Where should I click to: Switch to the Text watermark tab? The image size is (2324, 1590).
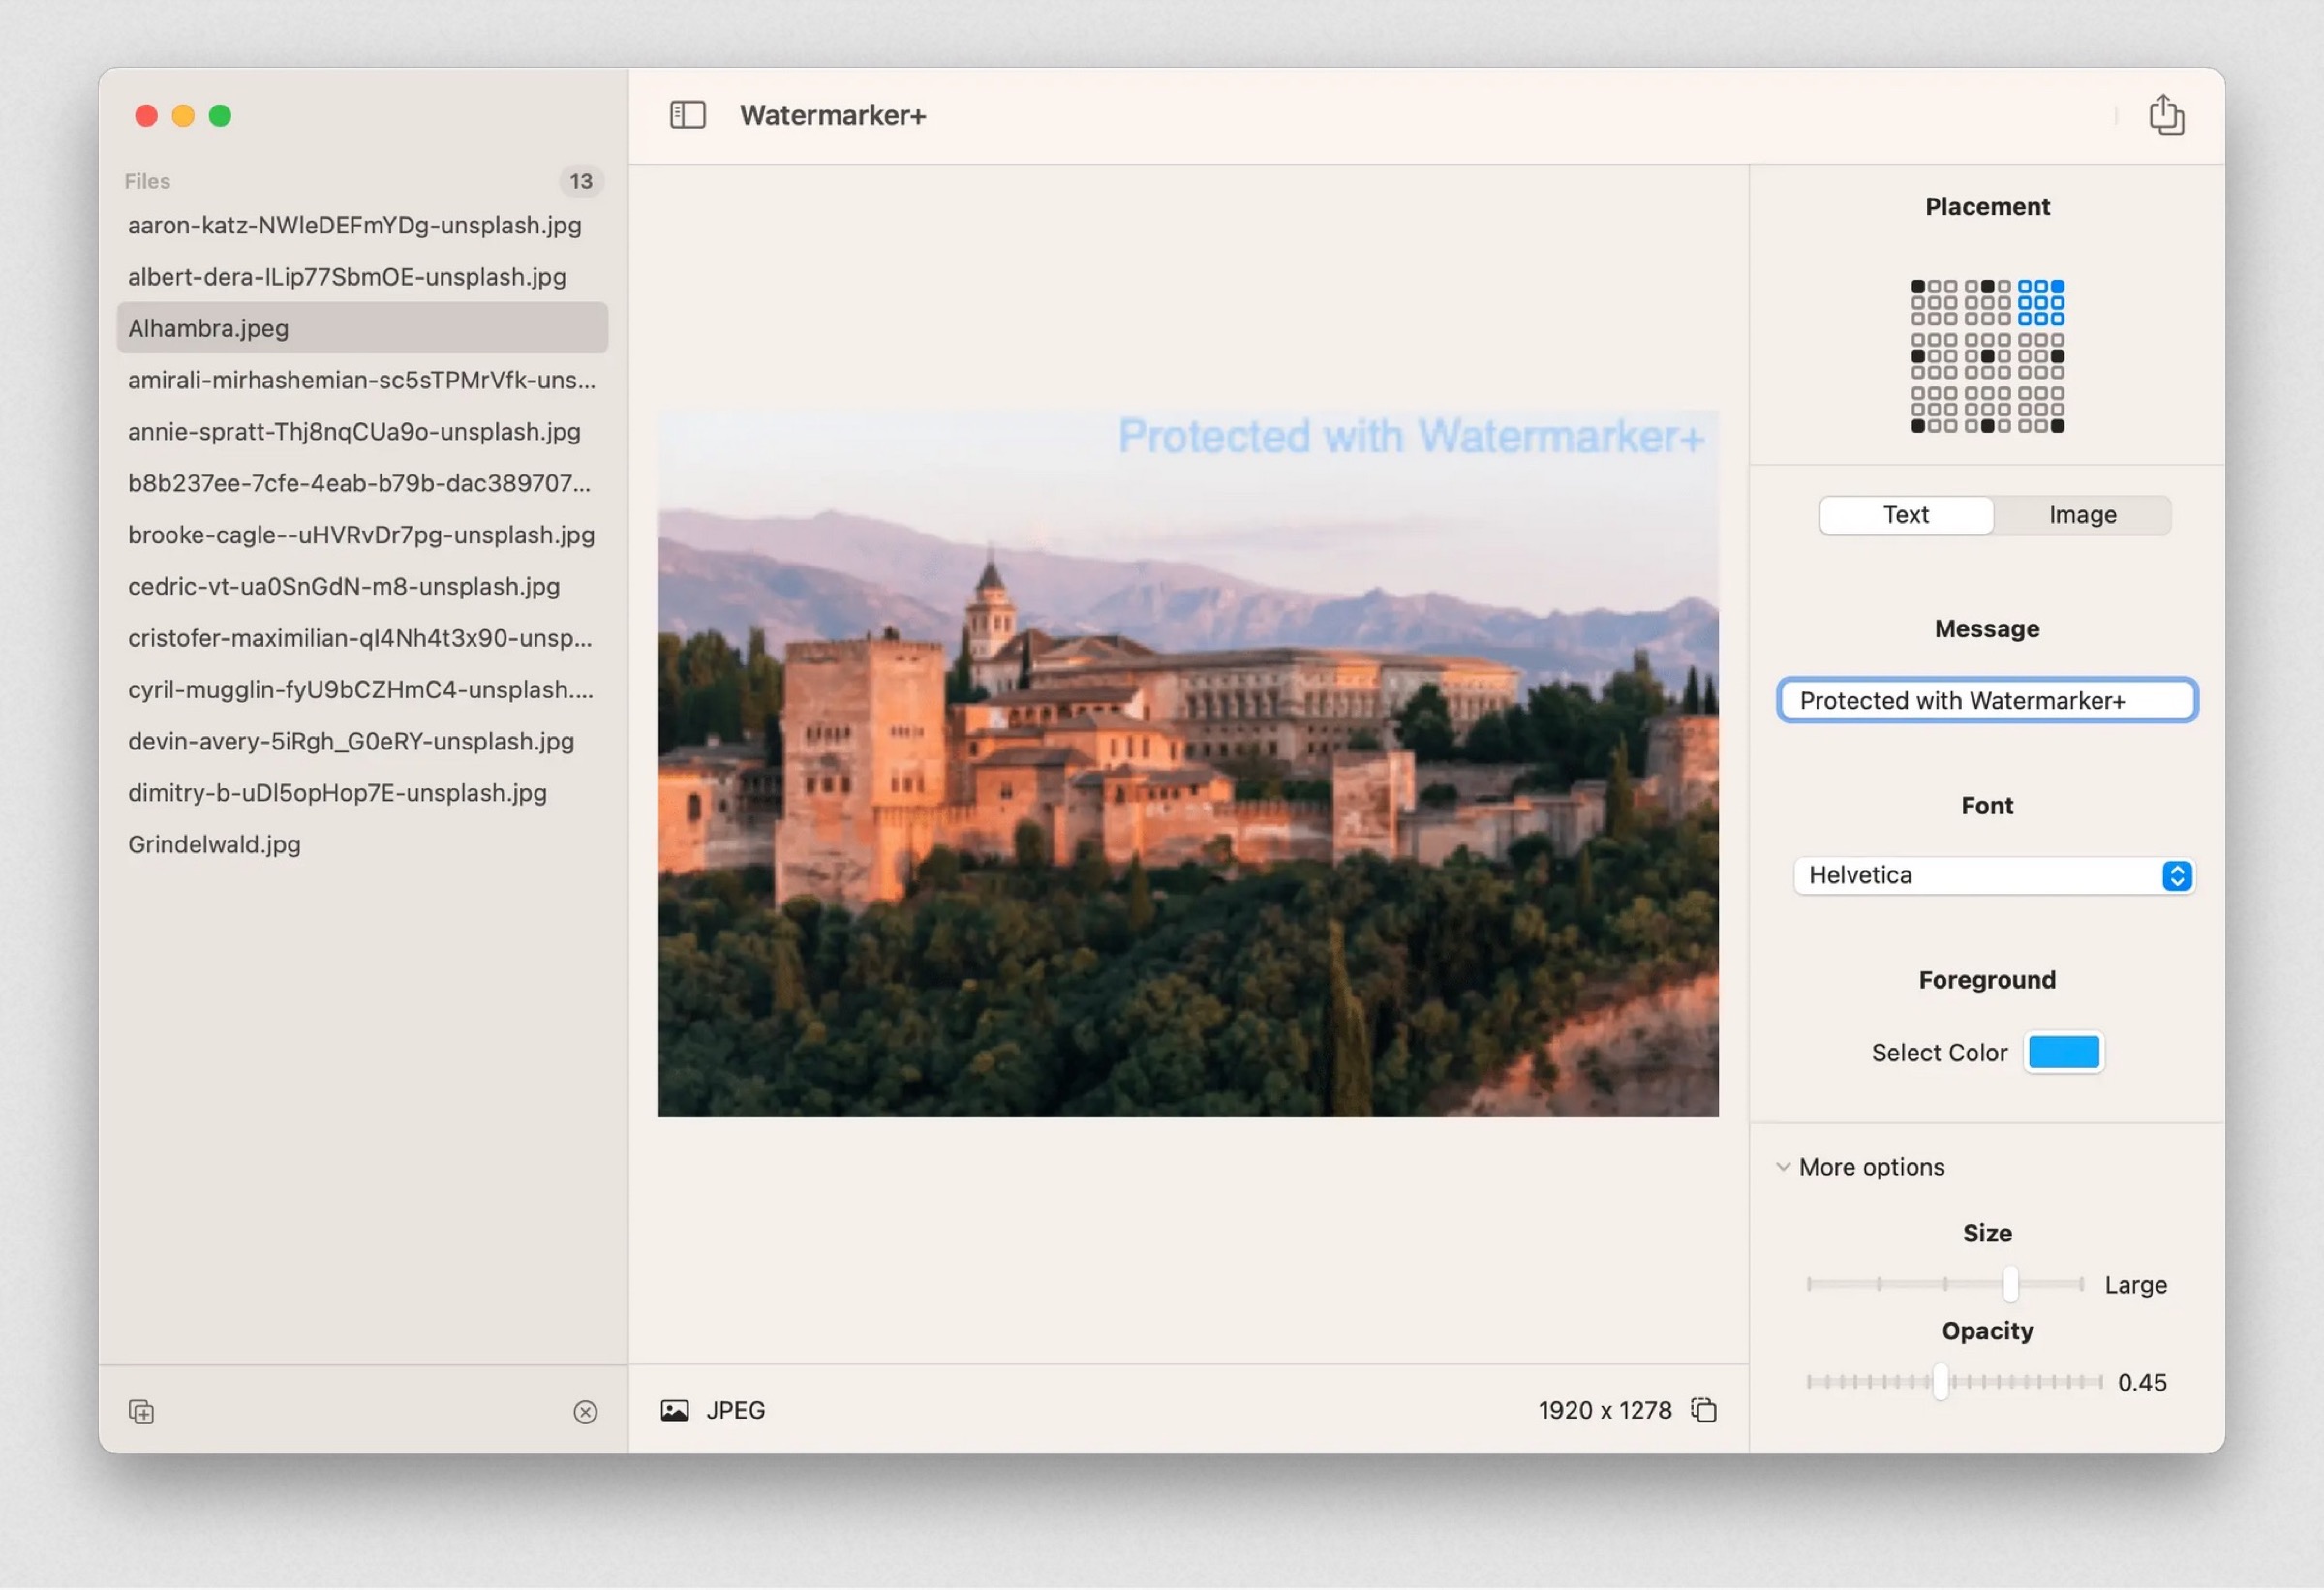(1906, 515)
